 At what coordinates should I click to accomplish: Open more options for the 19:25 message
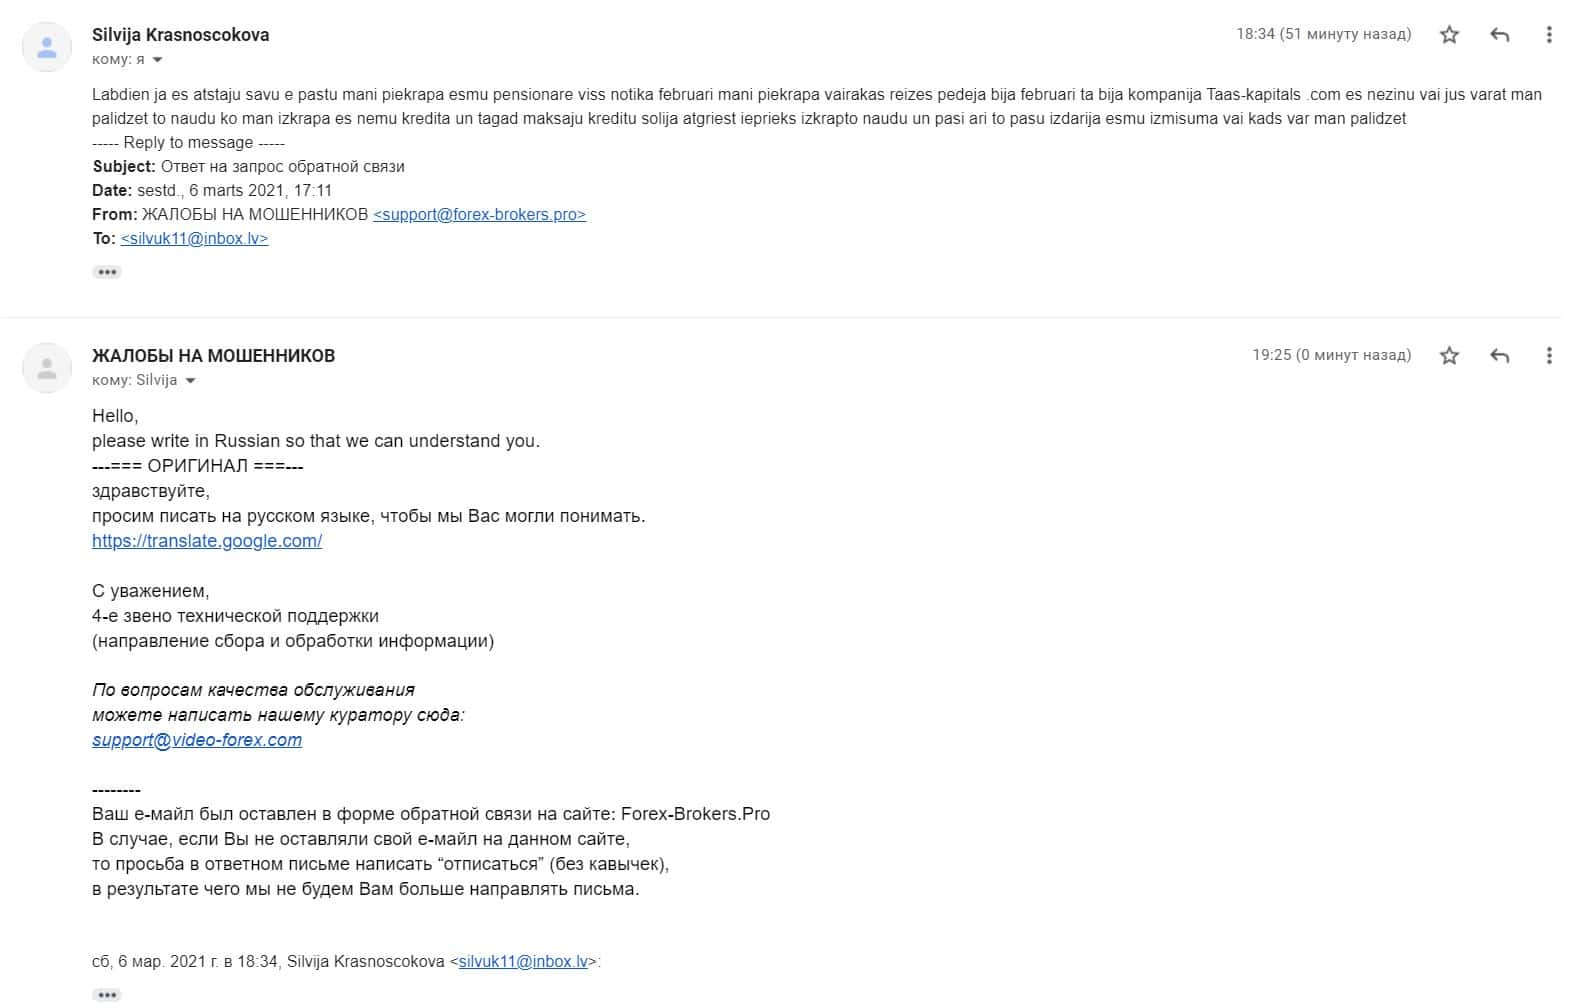1549,356
